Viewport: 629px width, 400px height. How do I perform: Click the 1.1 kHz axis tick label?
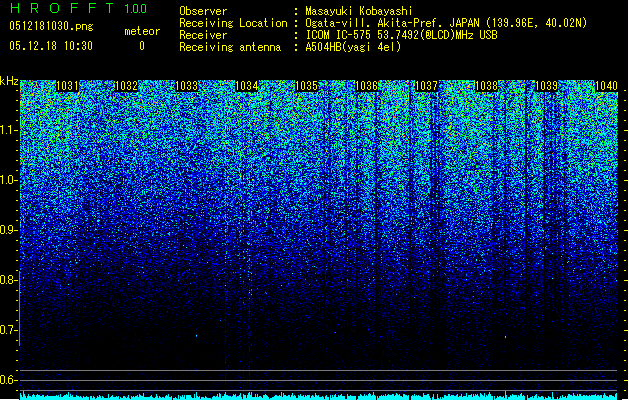[x=9, y=131]
